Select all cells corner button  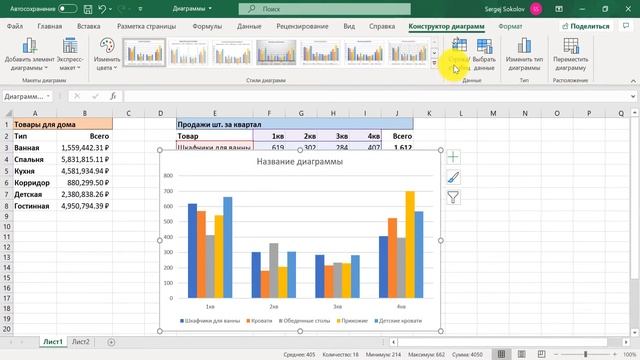tap(7, 113)
